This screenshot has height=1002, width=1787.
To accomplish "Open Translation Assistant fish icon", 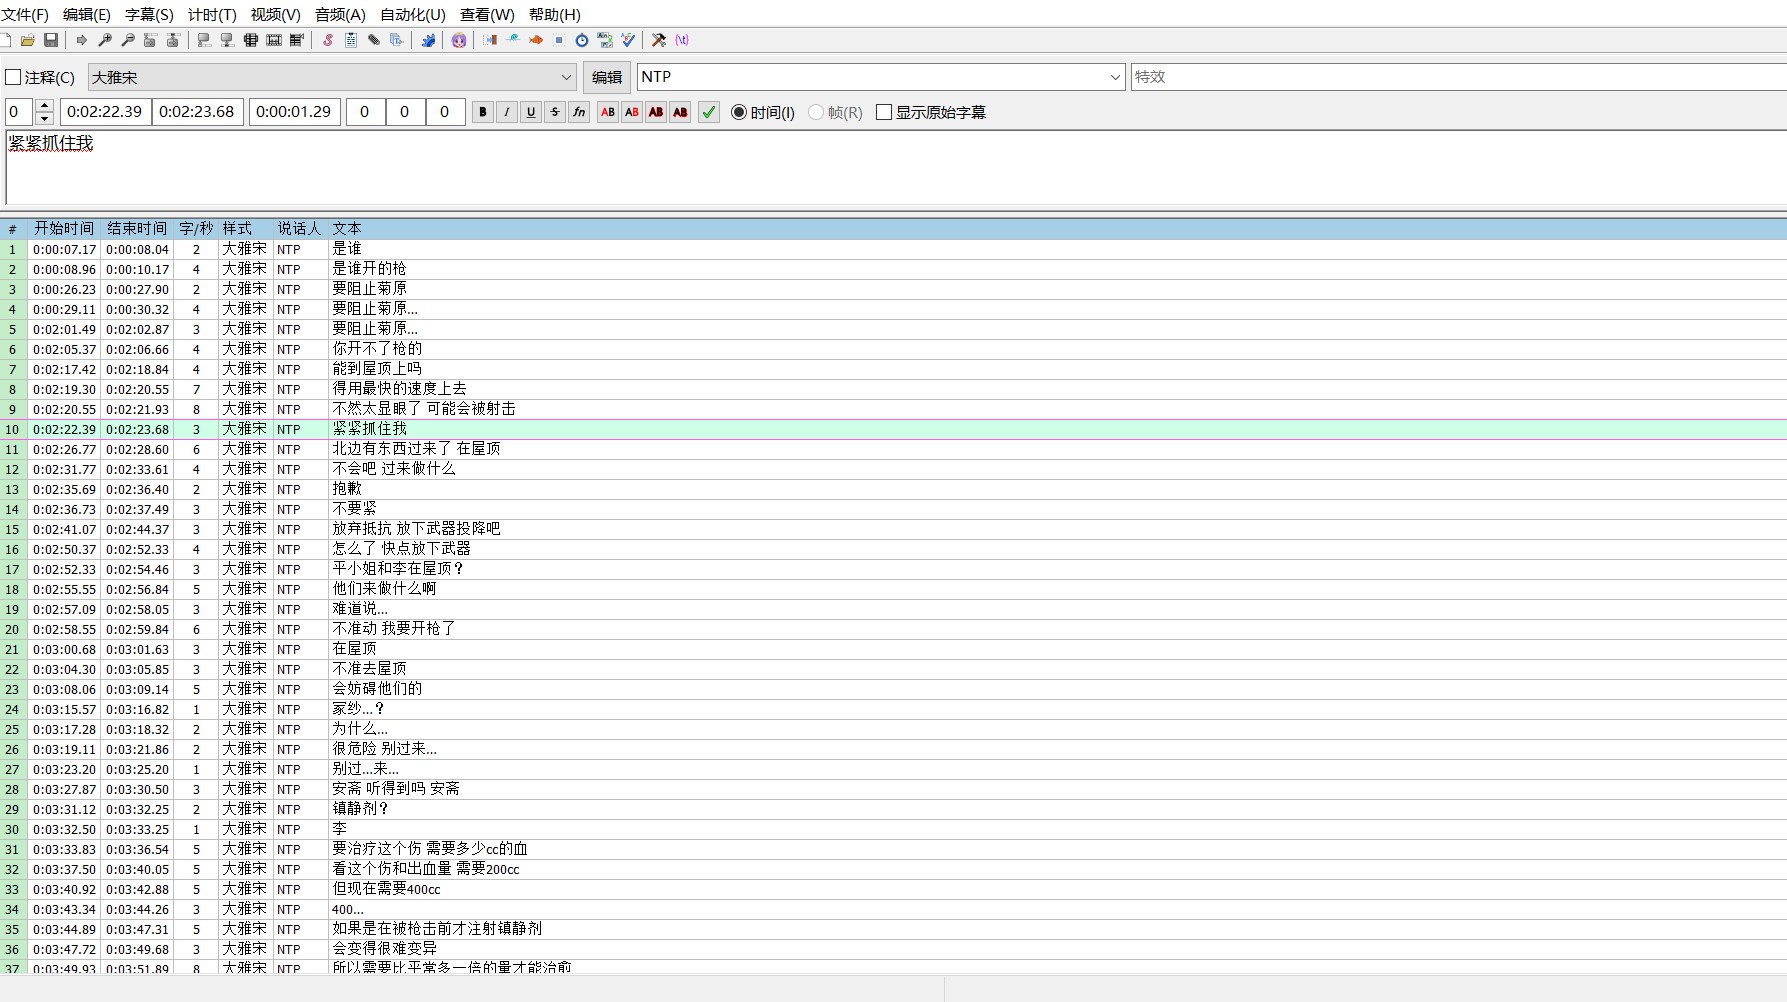I will pyautogui.click(x=536, y=40).
